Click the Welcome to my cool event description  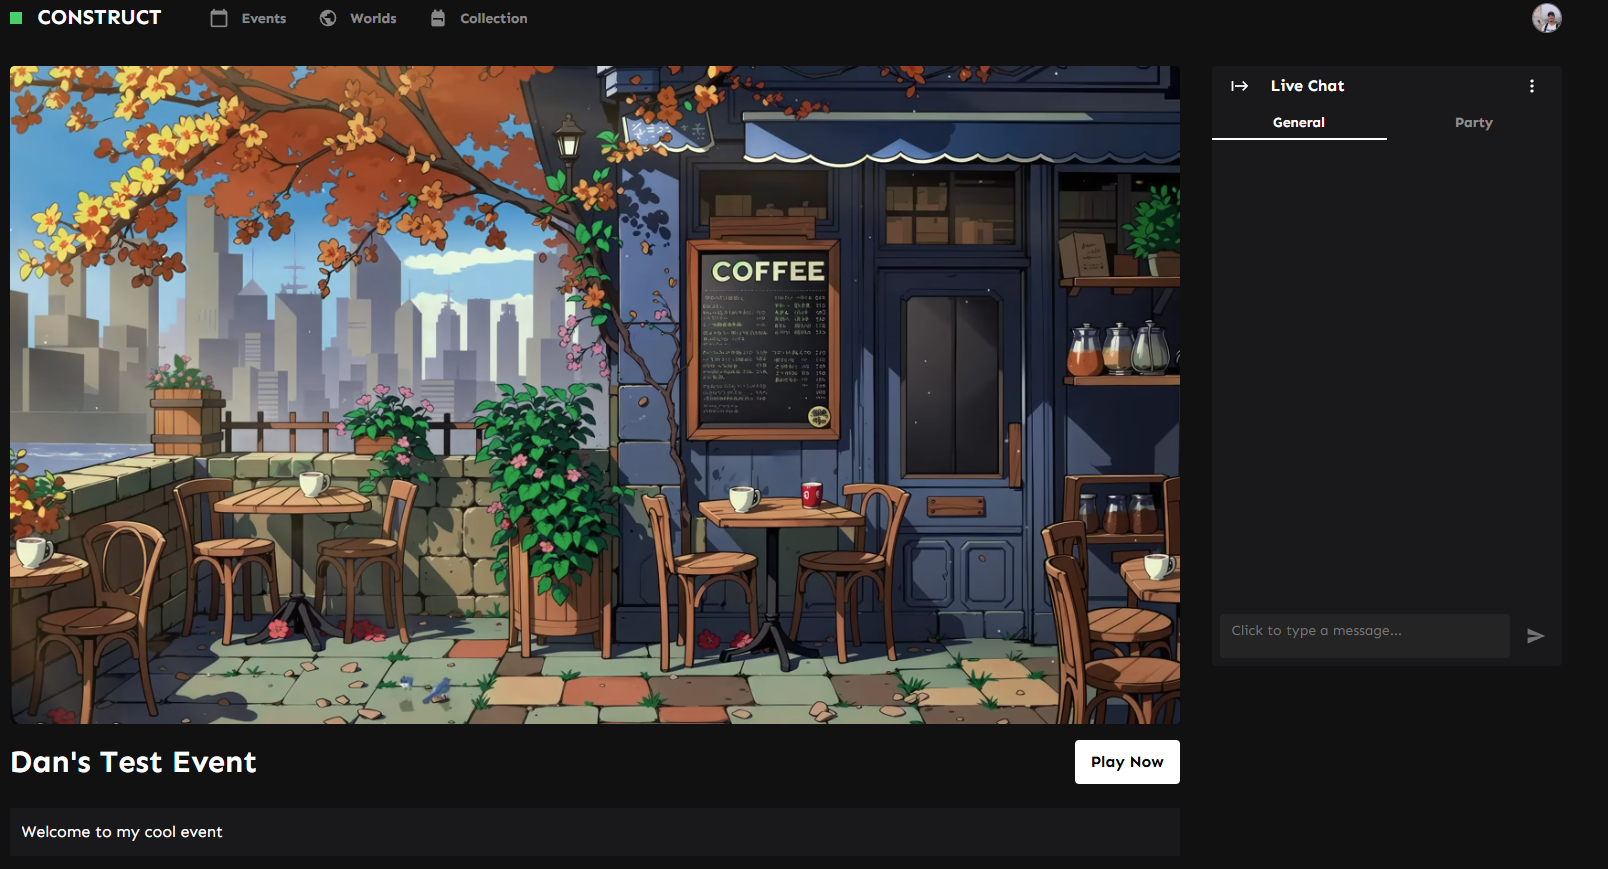(x=122, y=832)
